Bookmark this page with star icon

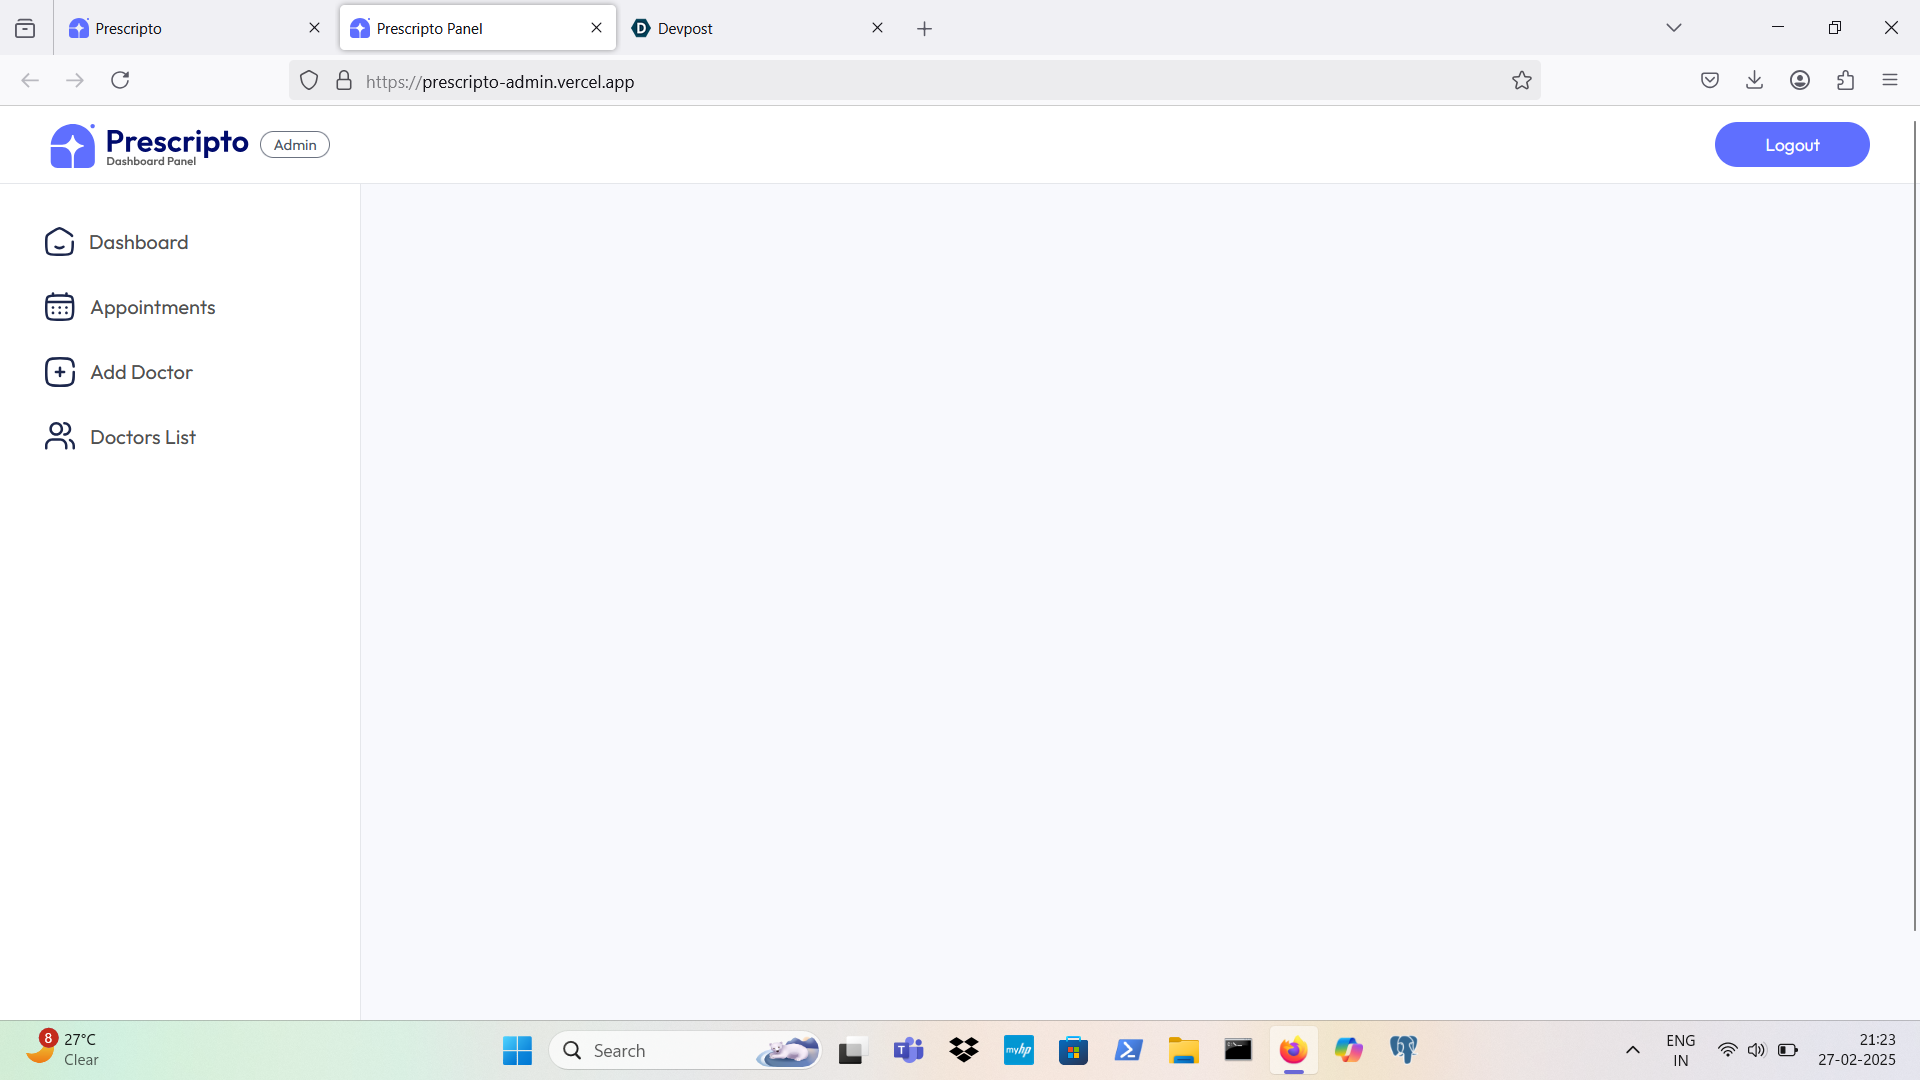point(1521,81)
